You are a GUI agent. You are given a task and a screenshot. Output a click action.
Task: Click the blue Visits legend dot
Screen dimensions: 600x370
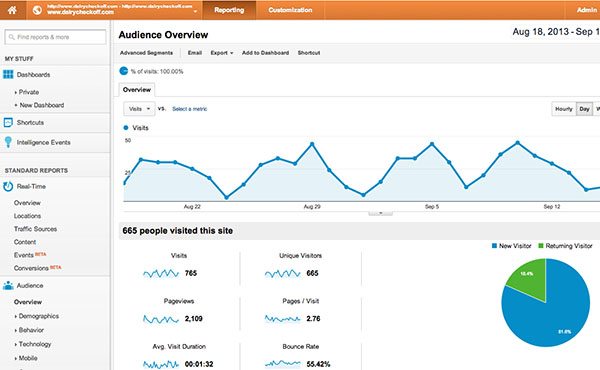126,128
